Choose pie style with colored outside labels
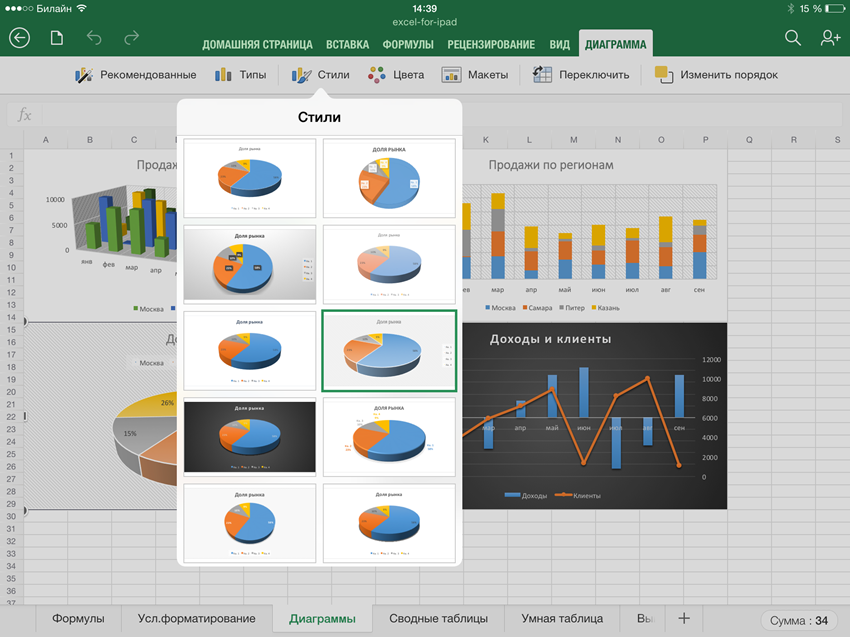This screenshot has height=637, width=850. click(389, 437)
